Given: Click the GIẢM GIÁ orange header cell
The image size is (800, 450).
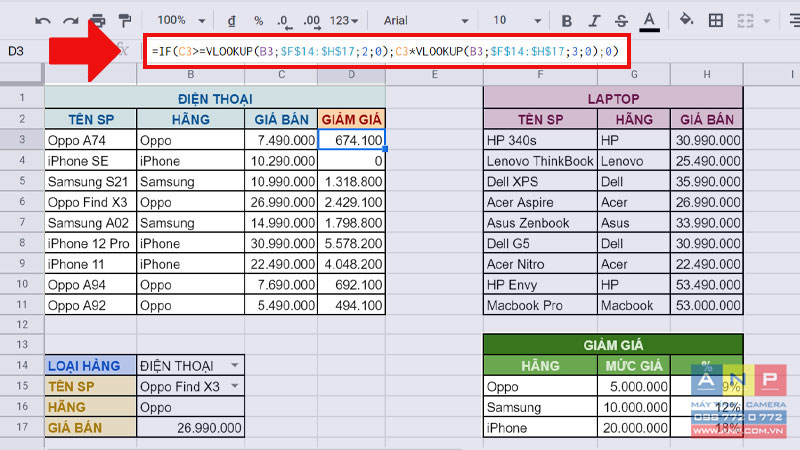Looking at the screenshot, I should coord(352,119).
